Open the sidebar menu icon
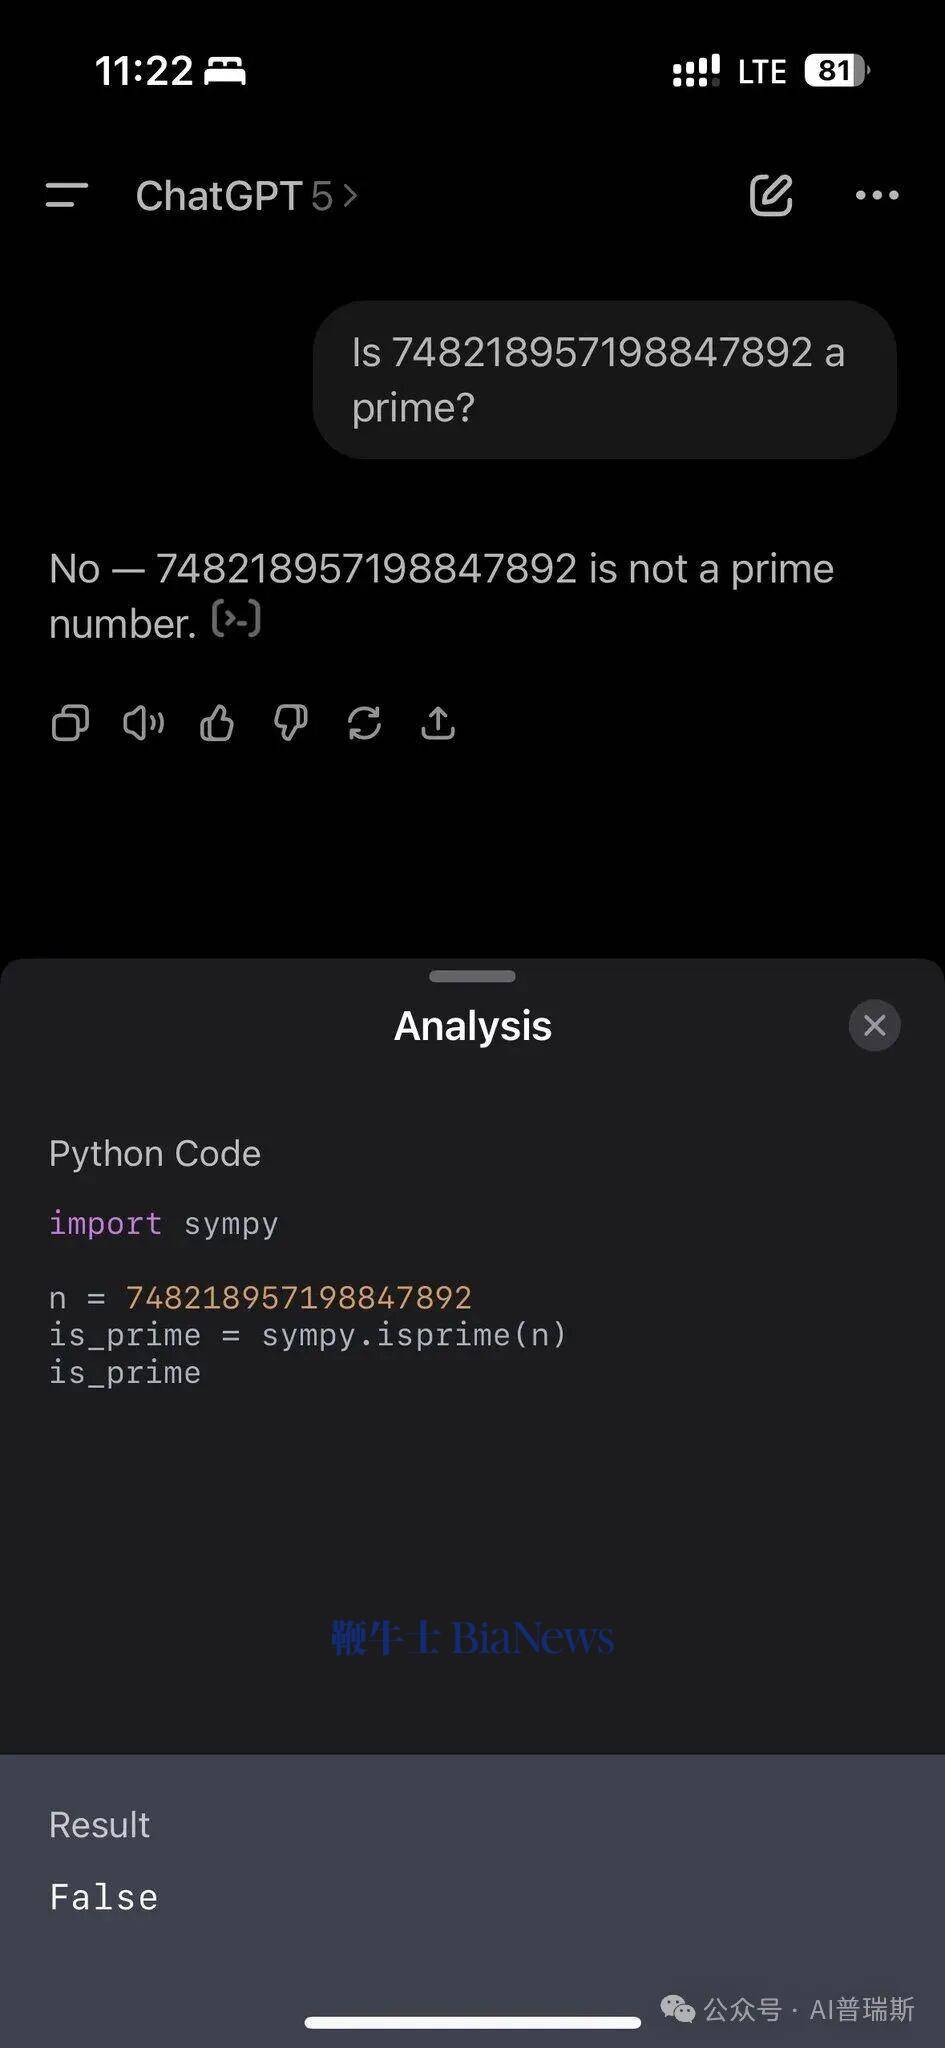945x2048 pixels. [67, 195]
